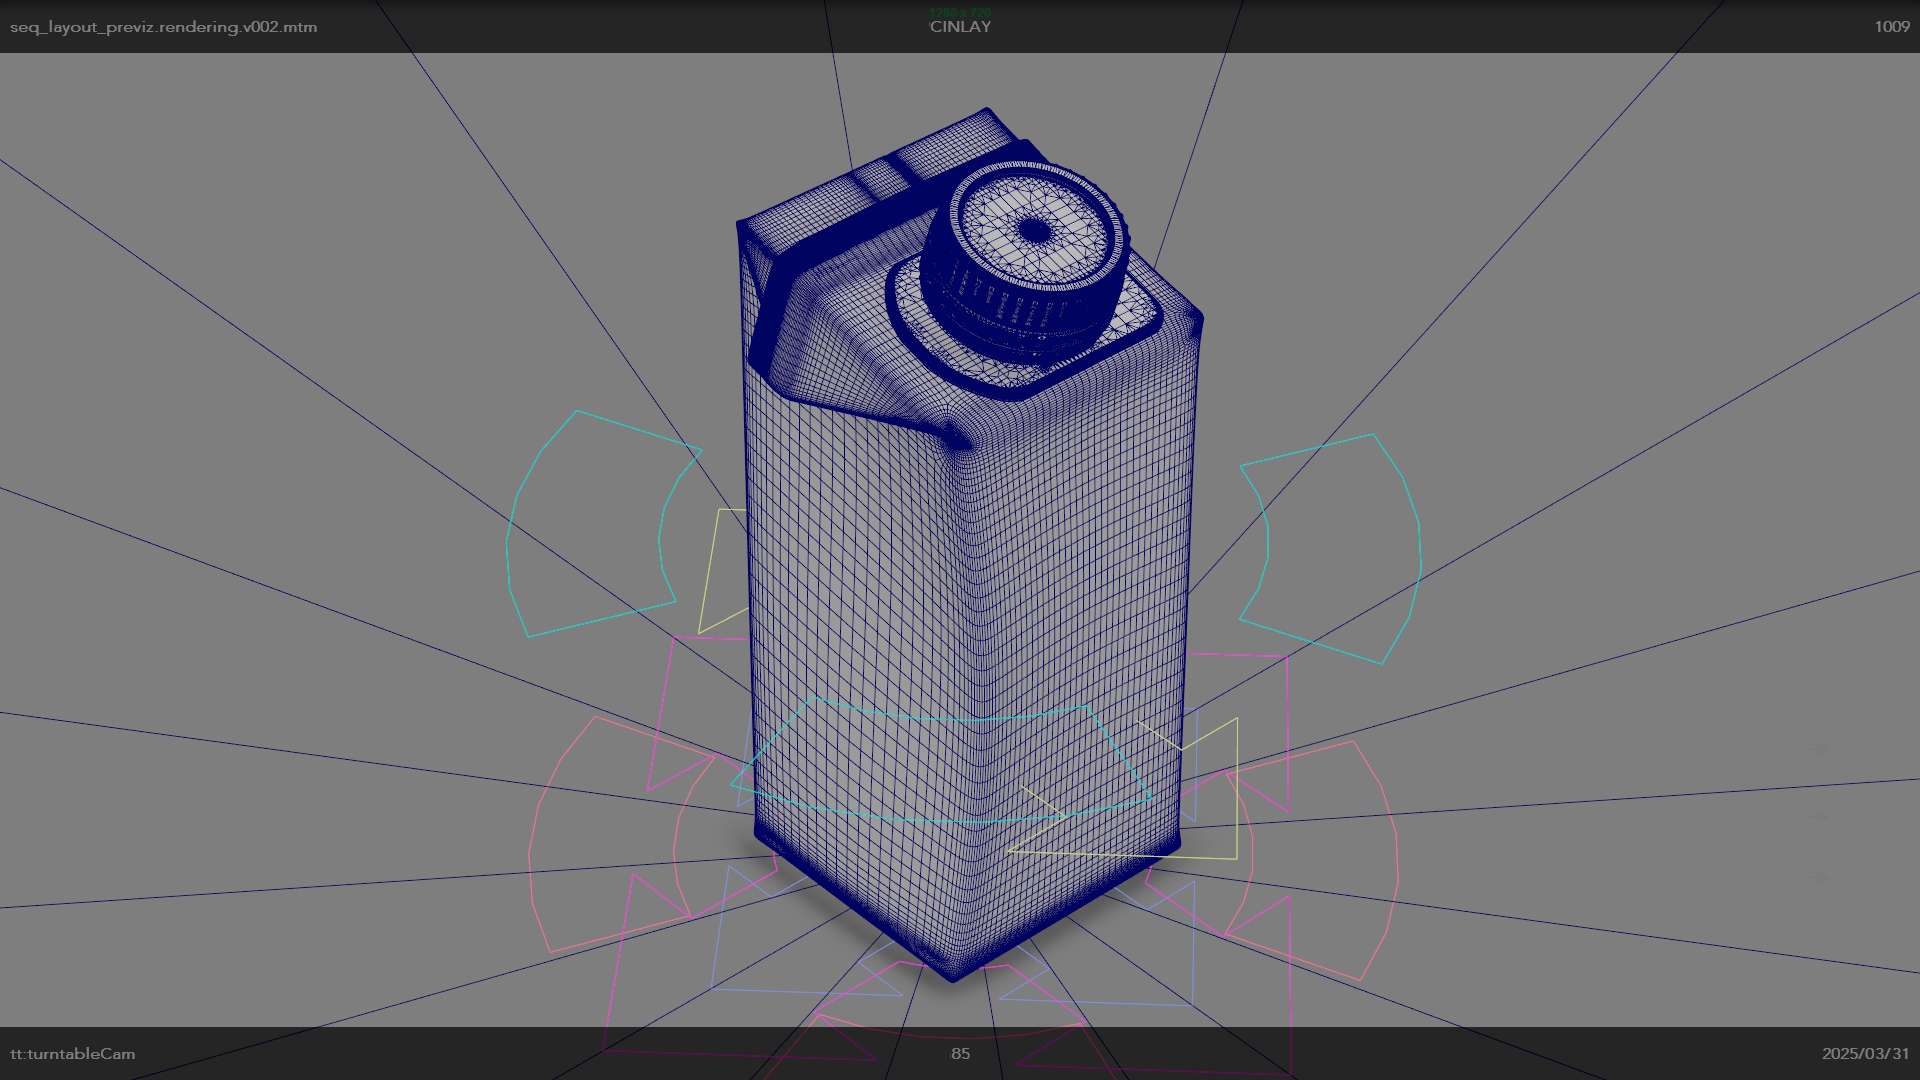Select the folded top seal of the carton

[880, 180]
